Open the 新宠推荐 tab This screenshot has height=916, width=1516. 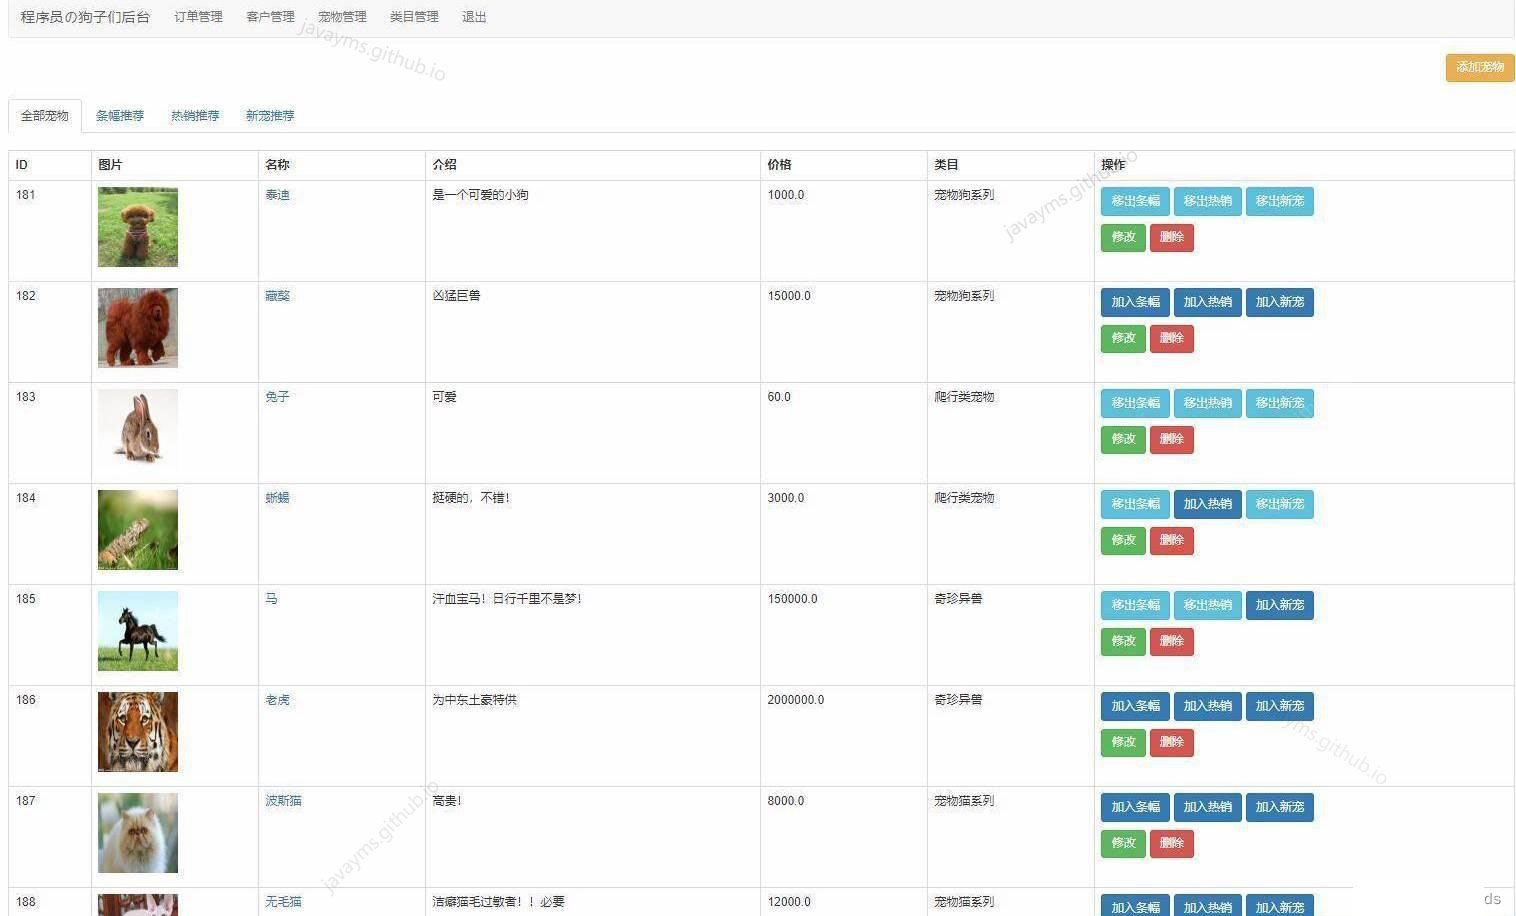point(268,115)
